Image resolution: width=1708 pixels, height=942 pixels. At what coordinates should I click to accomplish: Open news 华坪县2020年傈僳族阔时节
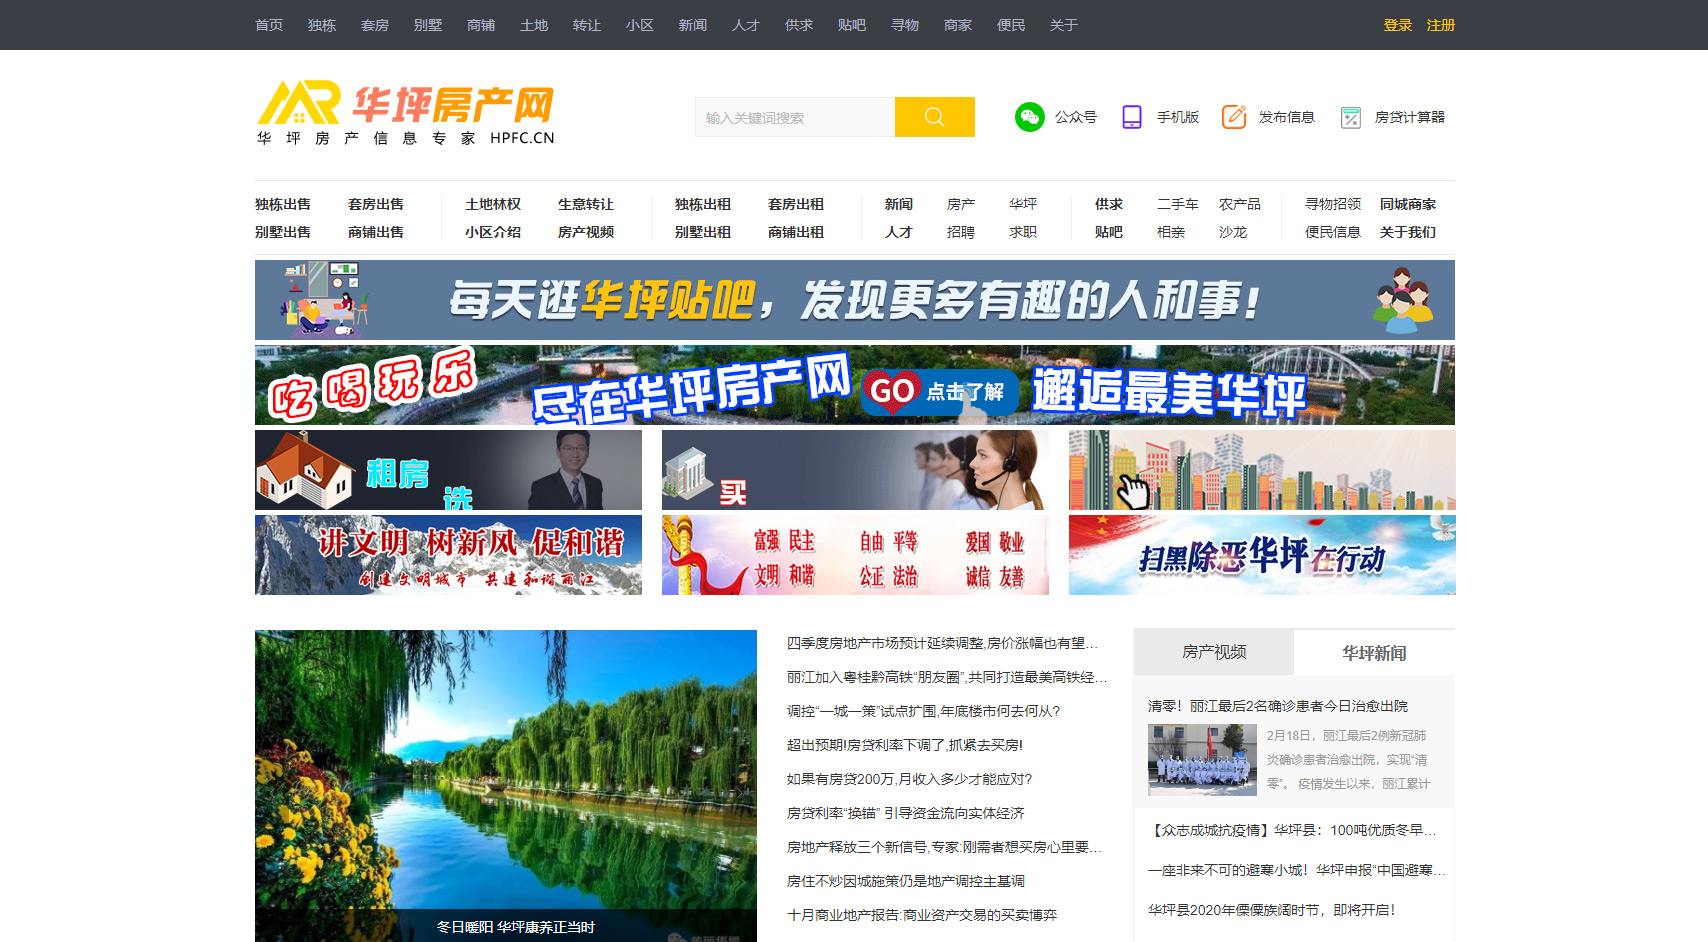pos(1271,910)
